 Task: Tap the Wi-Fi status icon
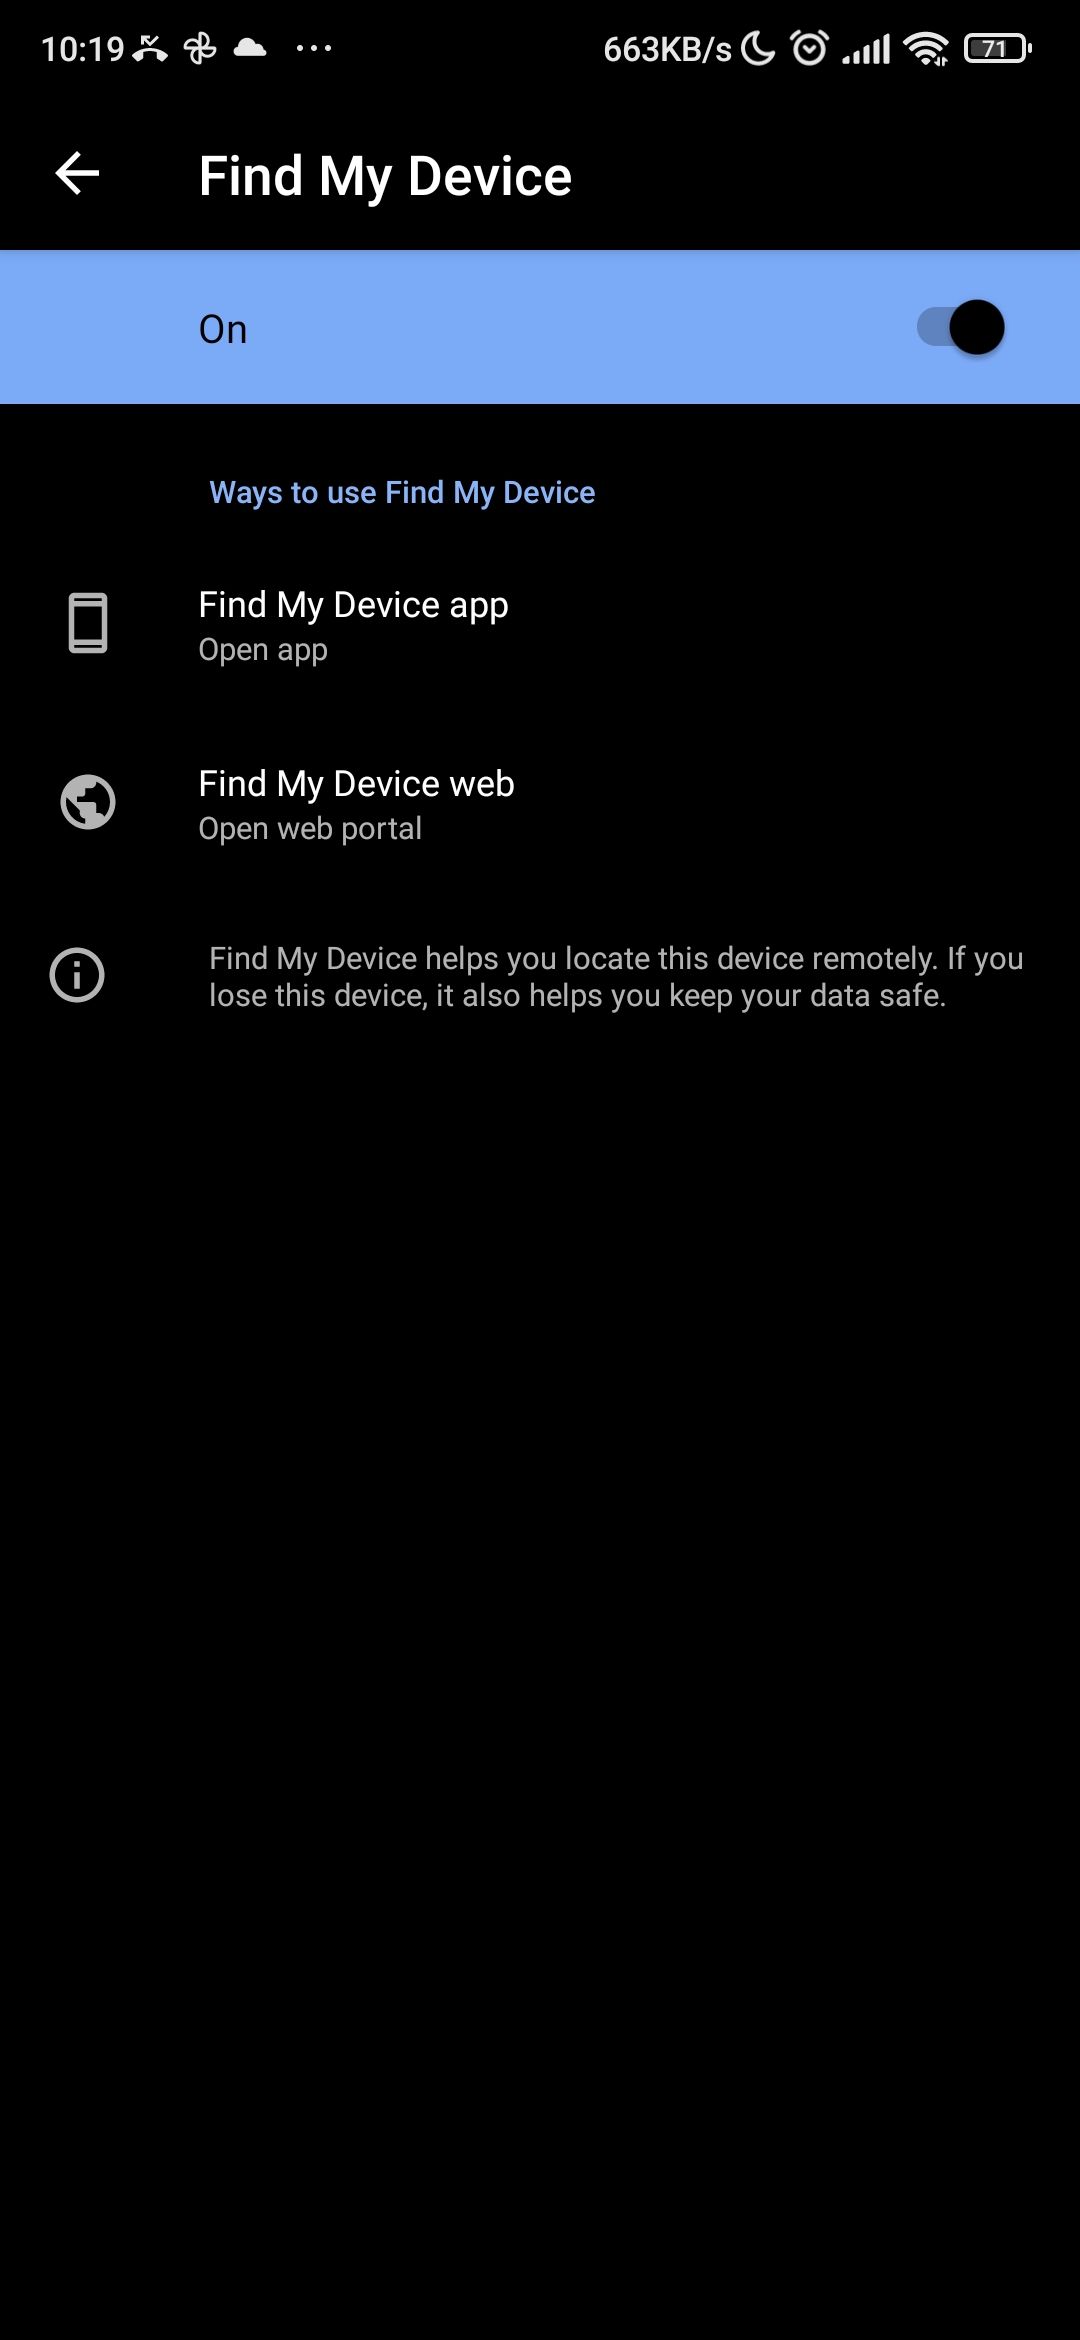[926, 48]
